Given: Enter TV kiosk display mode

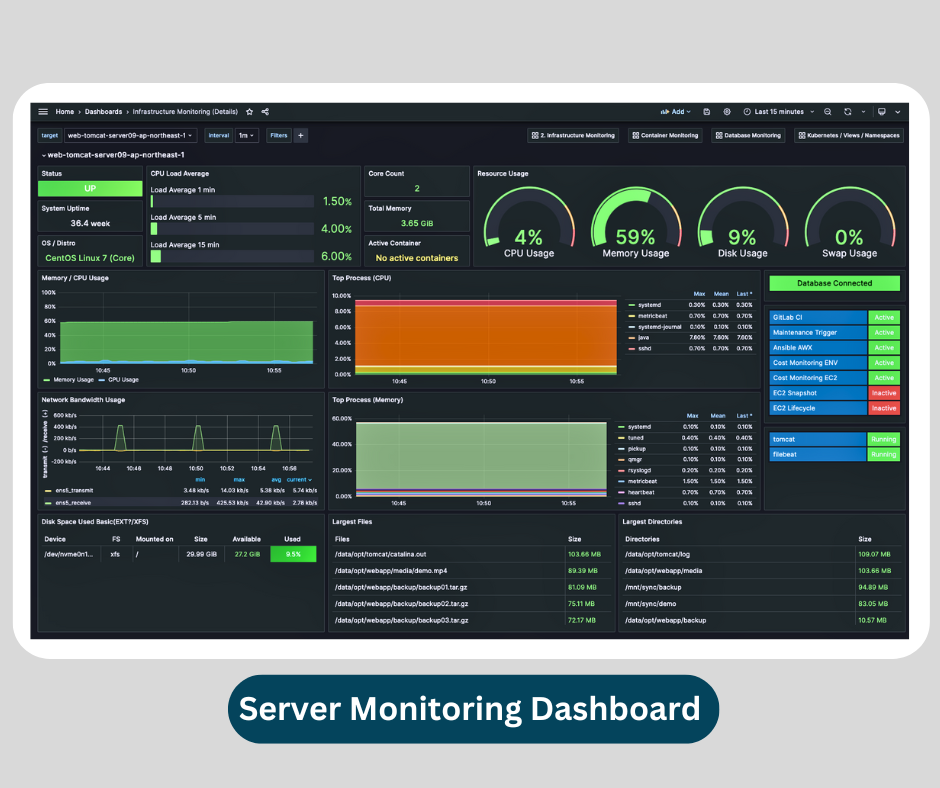Looking at the screenshot, I should tap(881, 112).
